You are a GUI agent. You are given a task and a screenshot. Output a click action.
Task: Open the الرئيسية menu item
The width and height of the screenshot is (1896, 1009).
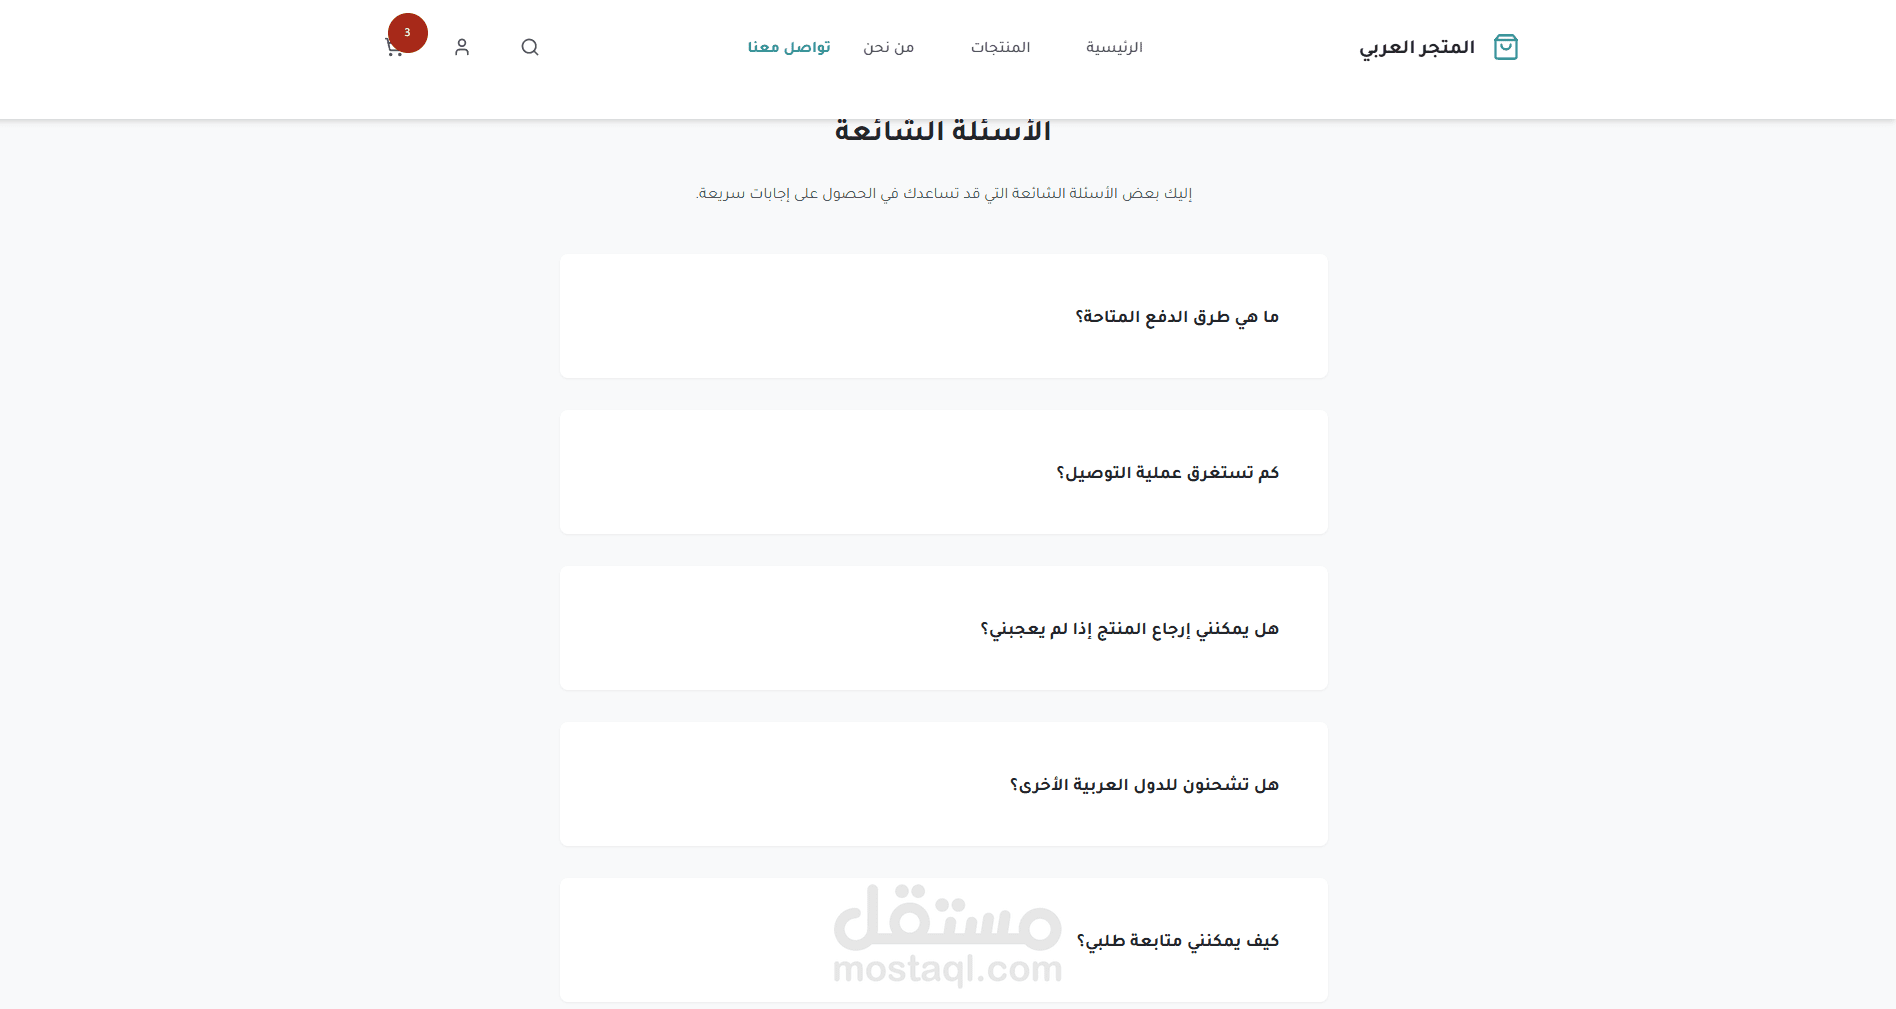point(1114,47)
